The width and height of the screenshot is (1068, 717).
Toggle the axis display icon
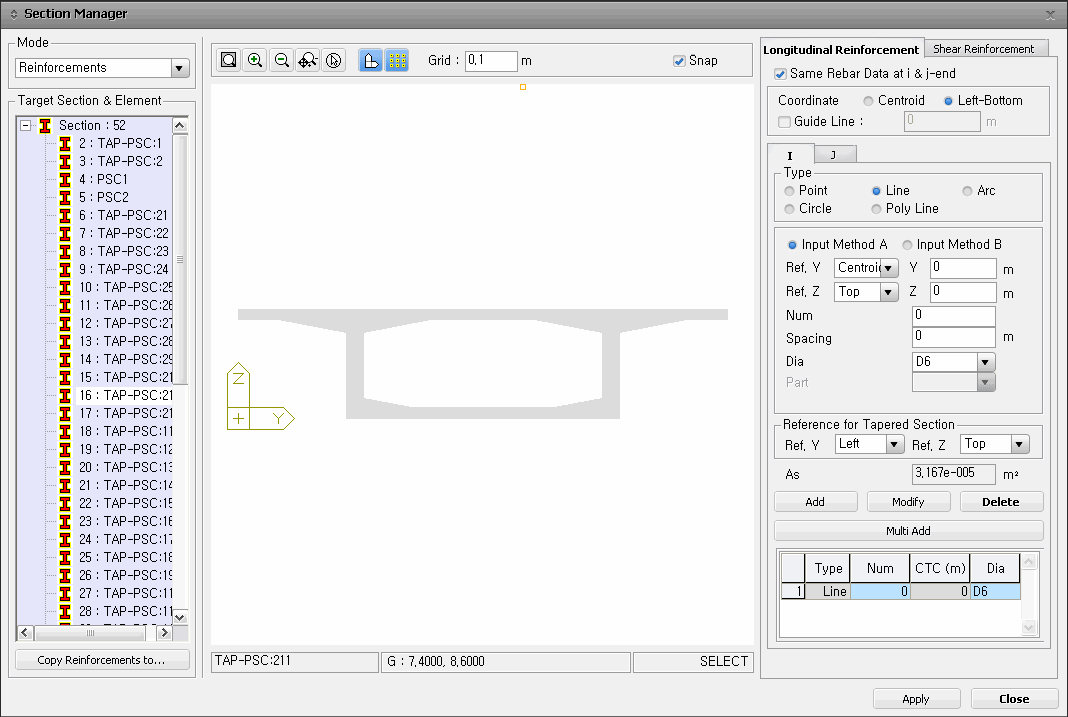click(371, 60)
